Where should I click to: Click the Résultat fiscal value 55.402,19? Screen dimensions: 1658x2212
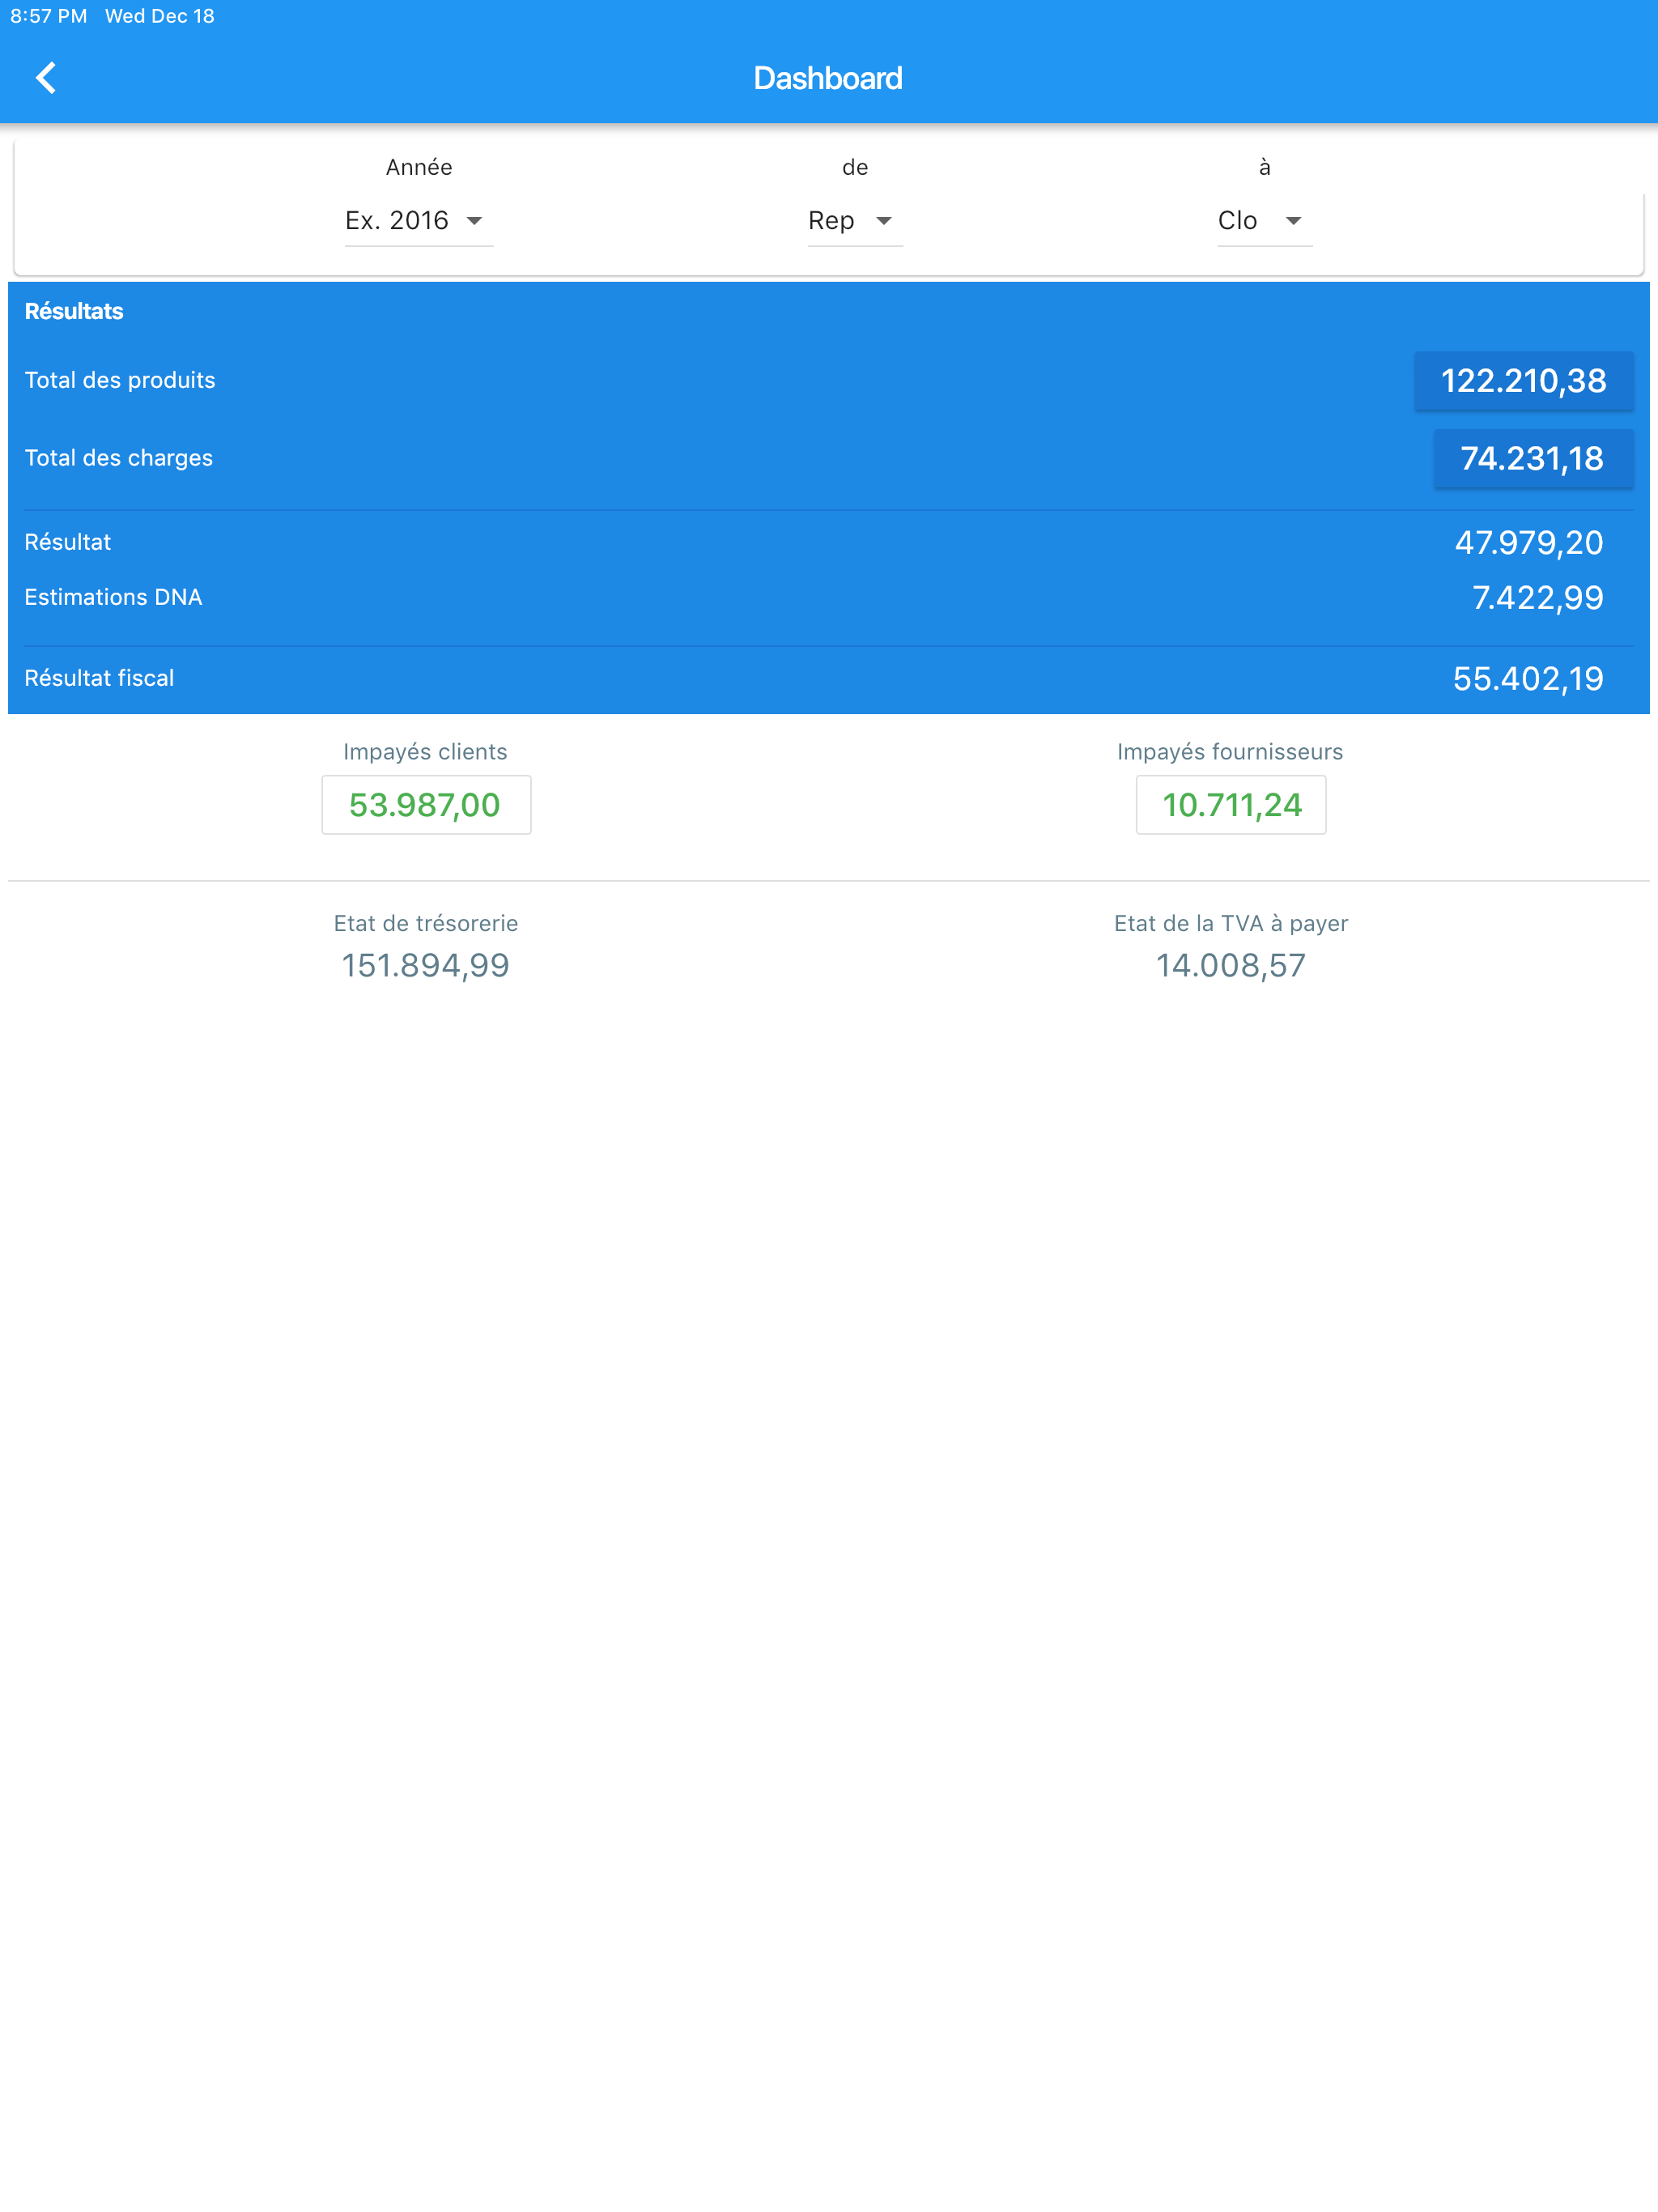tap(1528, 679)
